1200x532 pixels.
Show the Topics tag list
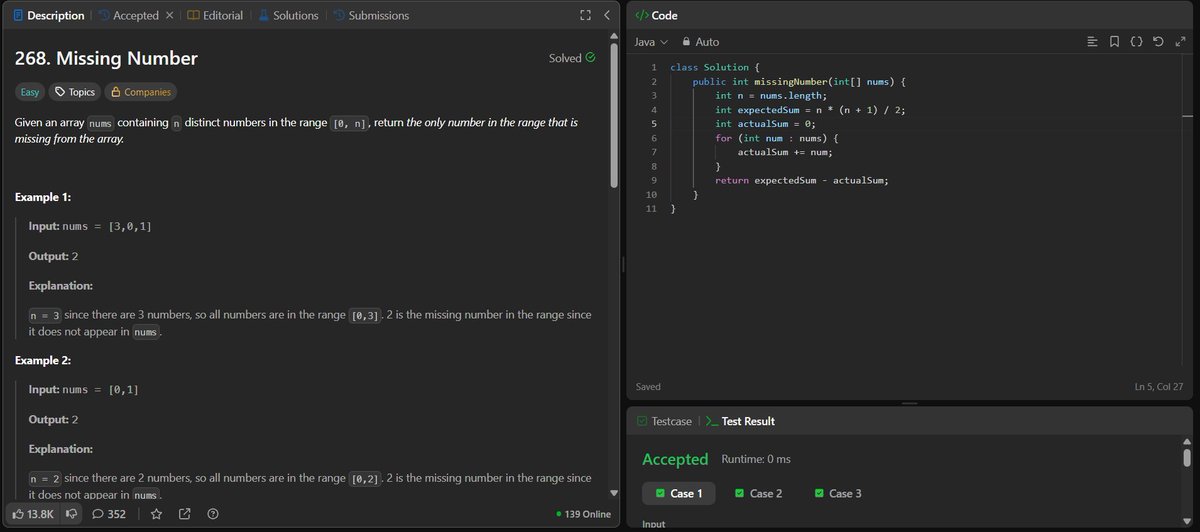tap(75, 92)
